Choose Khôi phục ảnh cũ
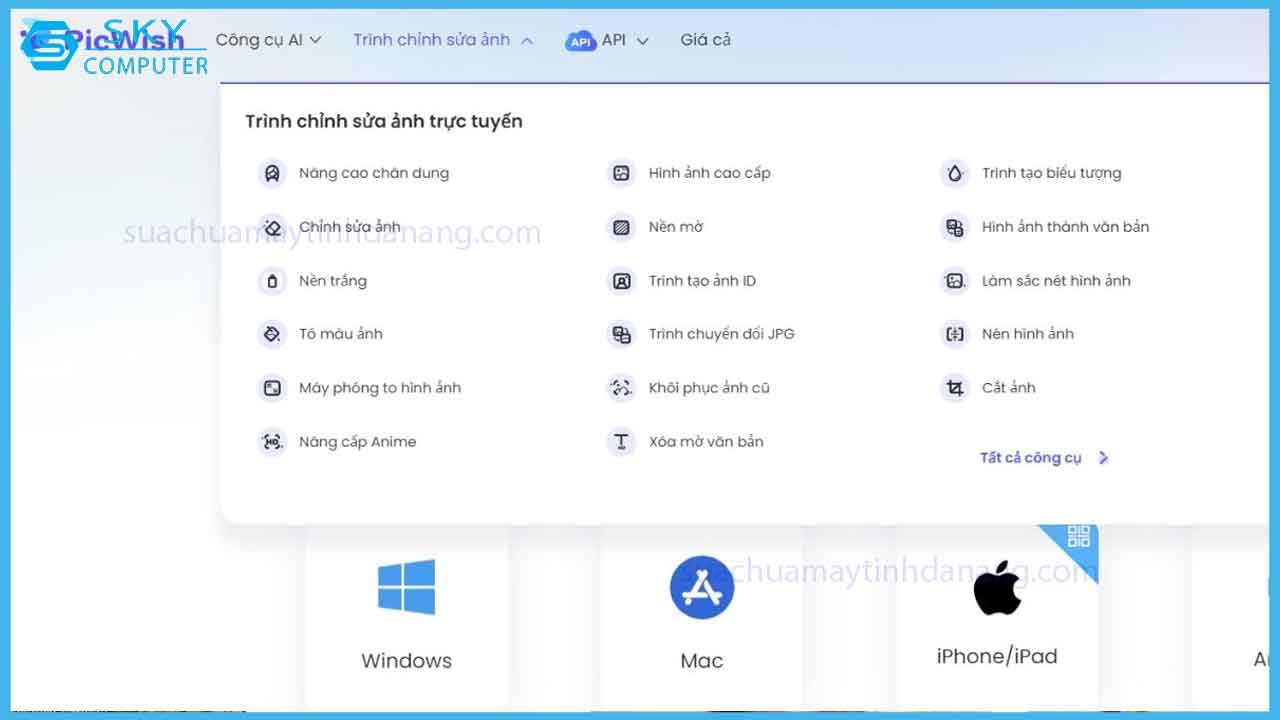 pos(709,388)
